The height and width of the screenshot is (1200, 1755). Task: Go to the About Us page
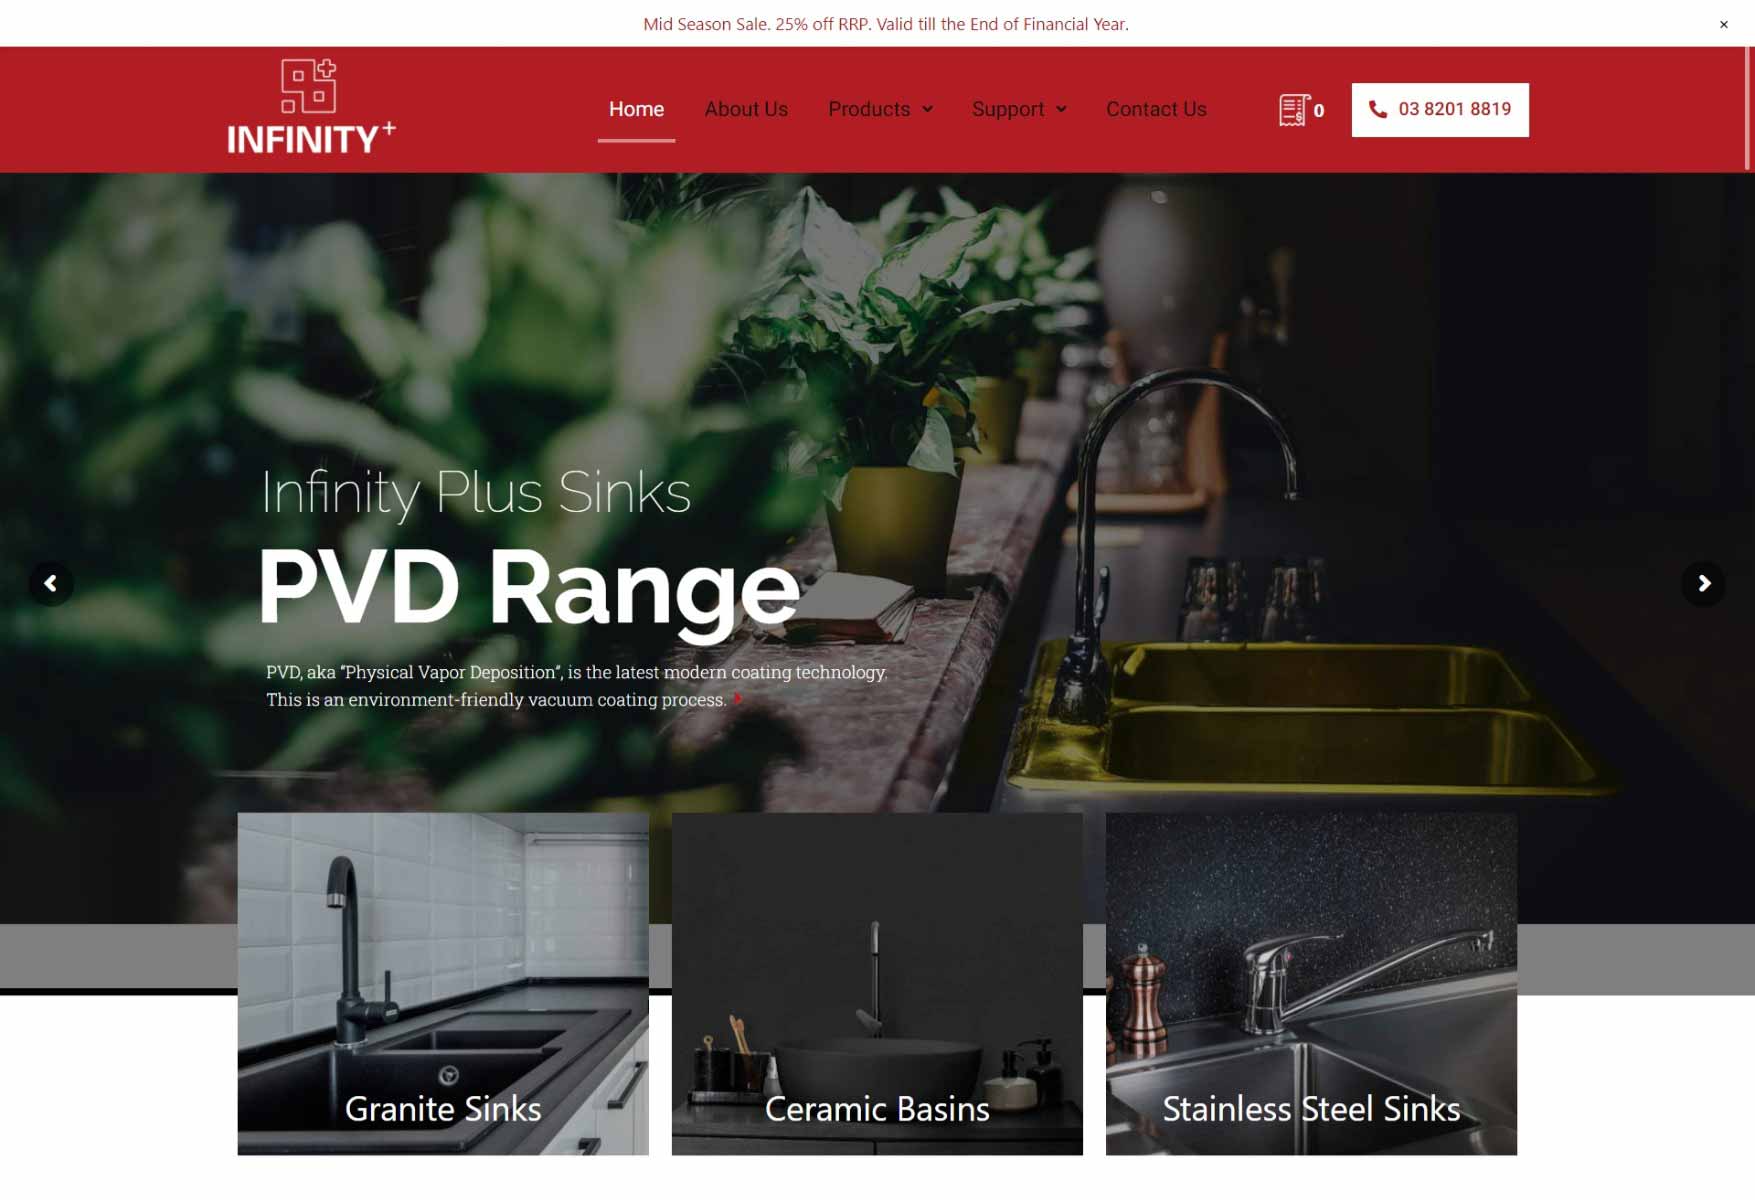[746, 109]
